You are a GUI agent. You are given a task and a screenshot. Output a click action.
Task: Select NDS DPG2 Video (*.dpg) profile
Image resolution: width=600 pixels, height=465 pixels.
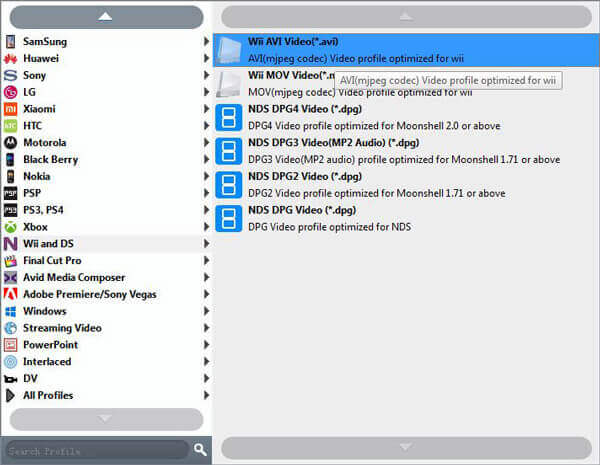(406, 185)
